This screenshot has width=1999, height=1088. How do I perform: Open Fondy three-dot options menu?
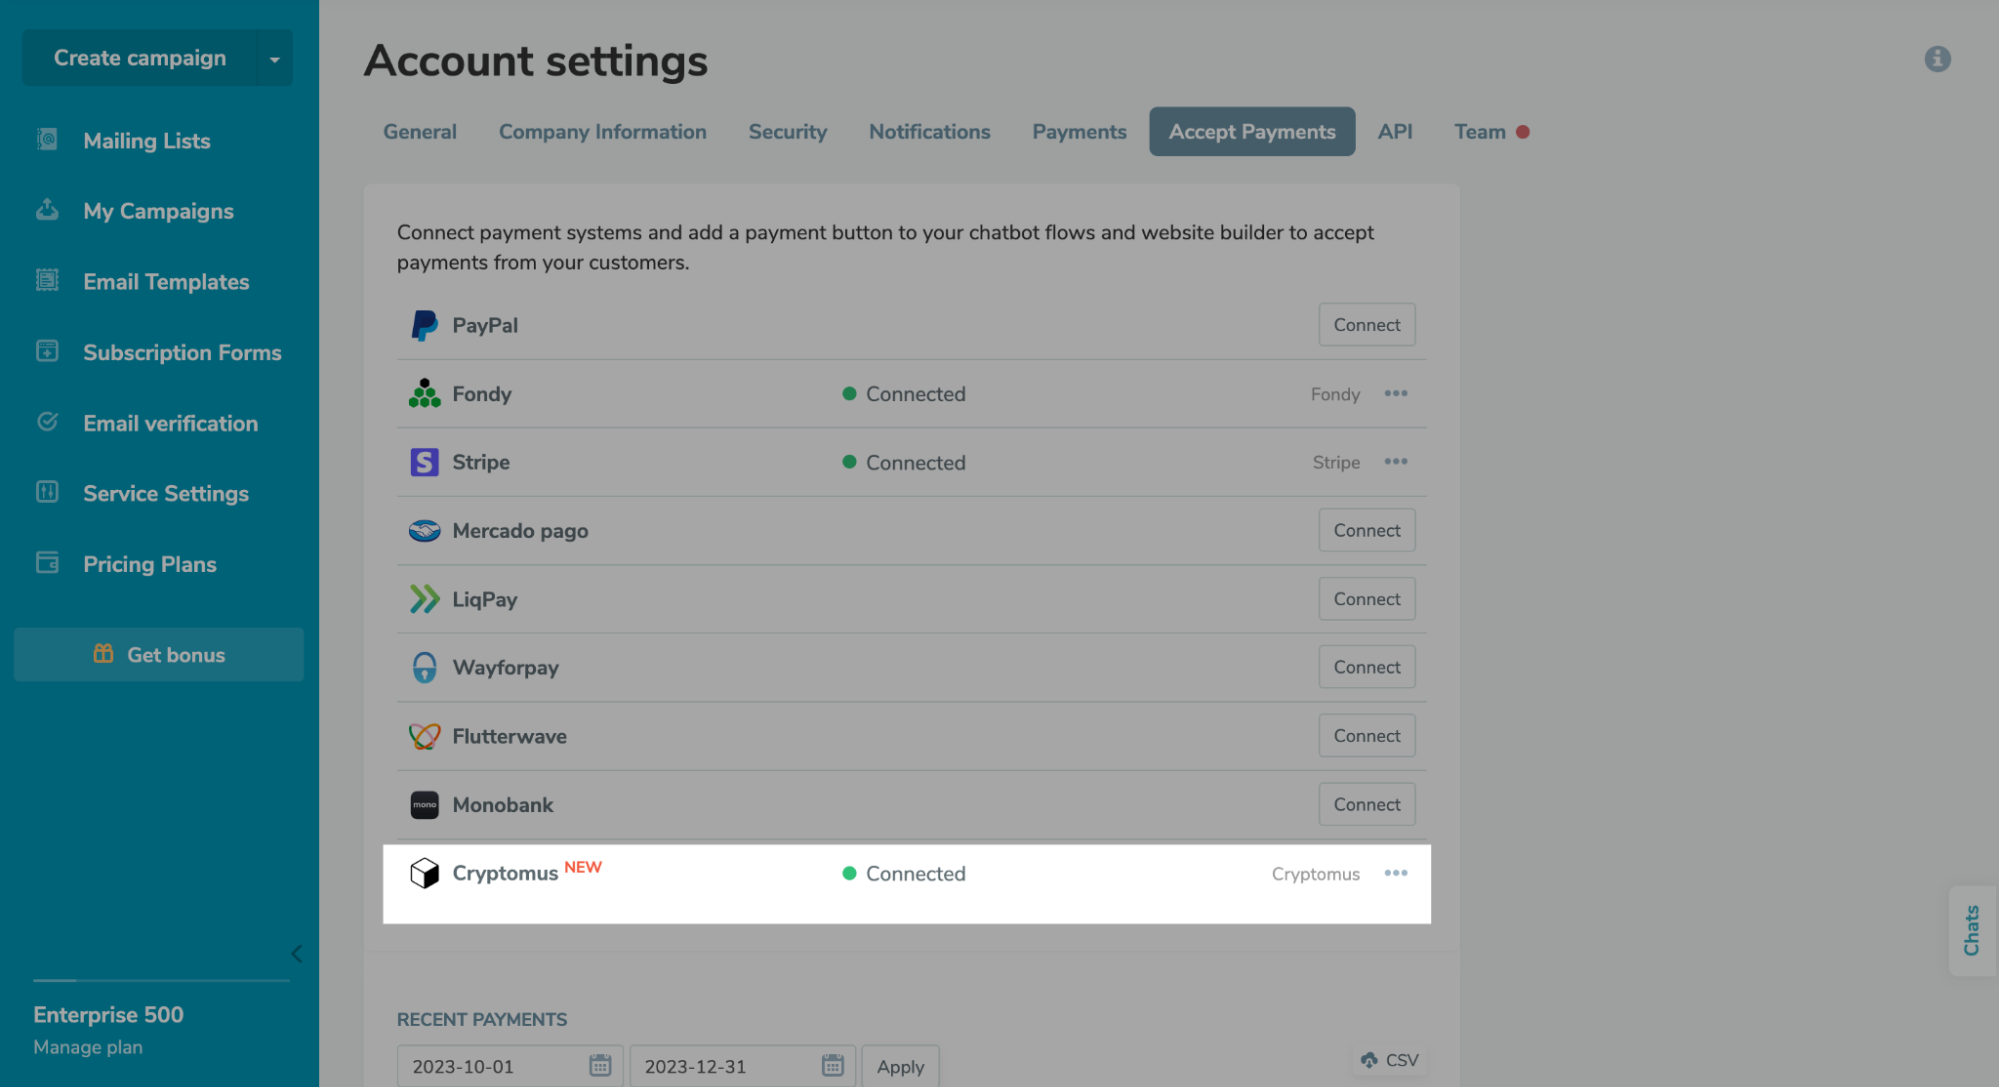coord(1396,393)
